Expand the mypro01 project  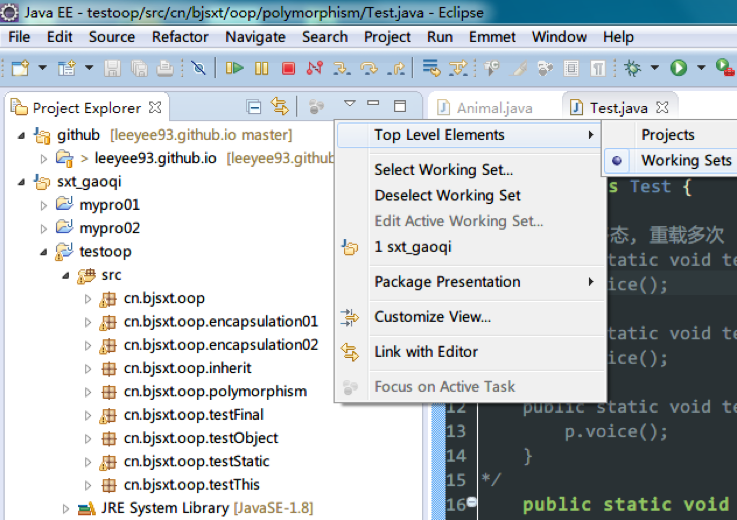[44, 205]
